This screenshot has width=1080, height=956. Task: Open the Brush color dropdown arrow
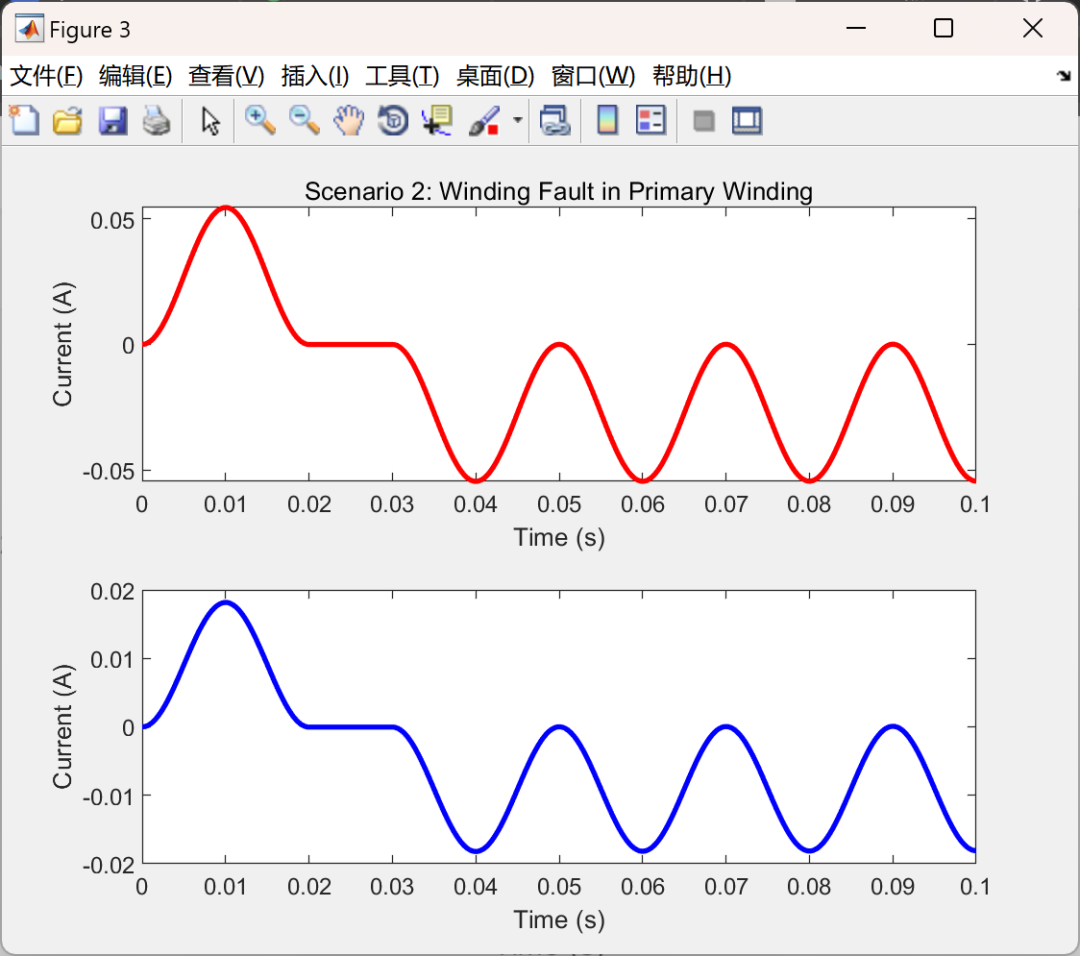pos(517,121)
